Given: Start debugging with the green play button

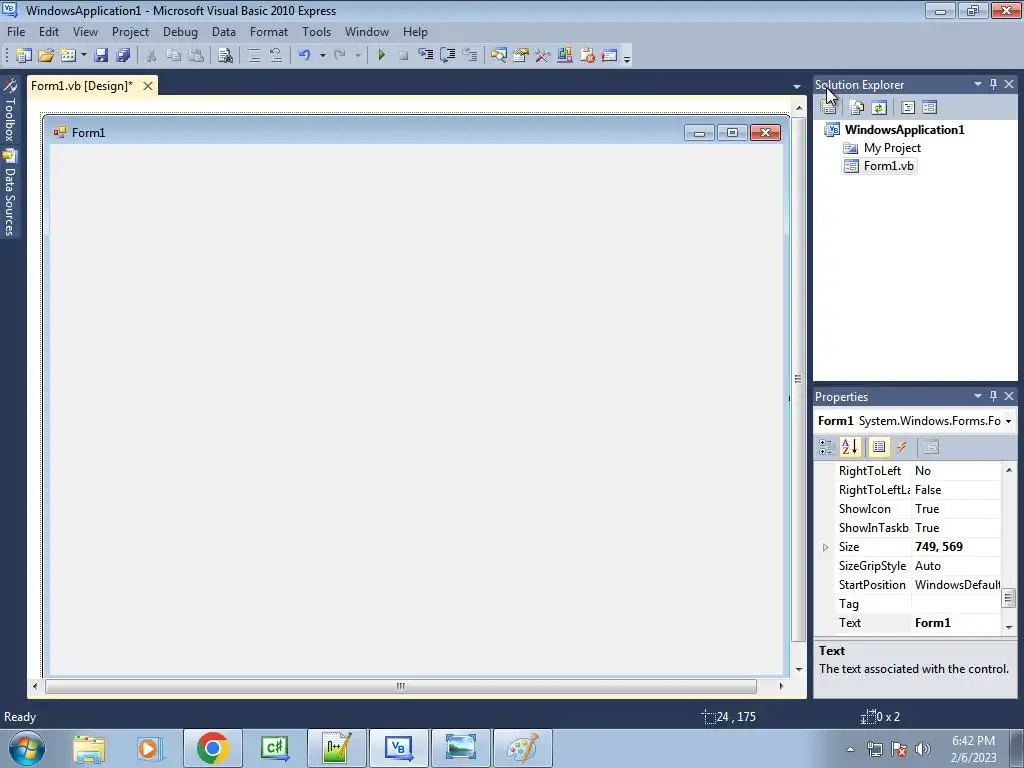Looking at the screenshot, I should click(381, 56).
